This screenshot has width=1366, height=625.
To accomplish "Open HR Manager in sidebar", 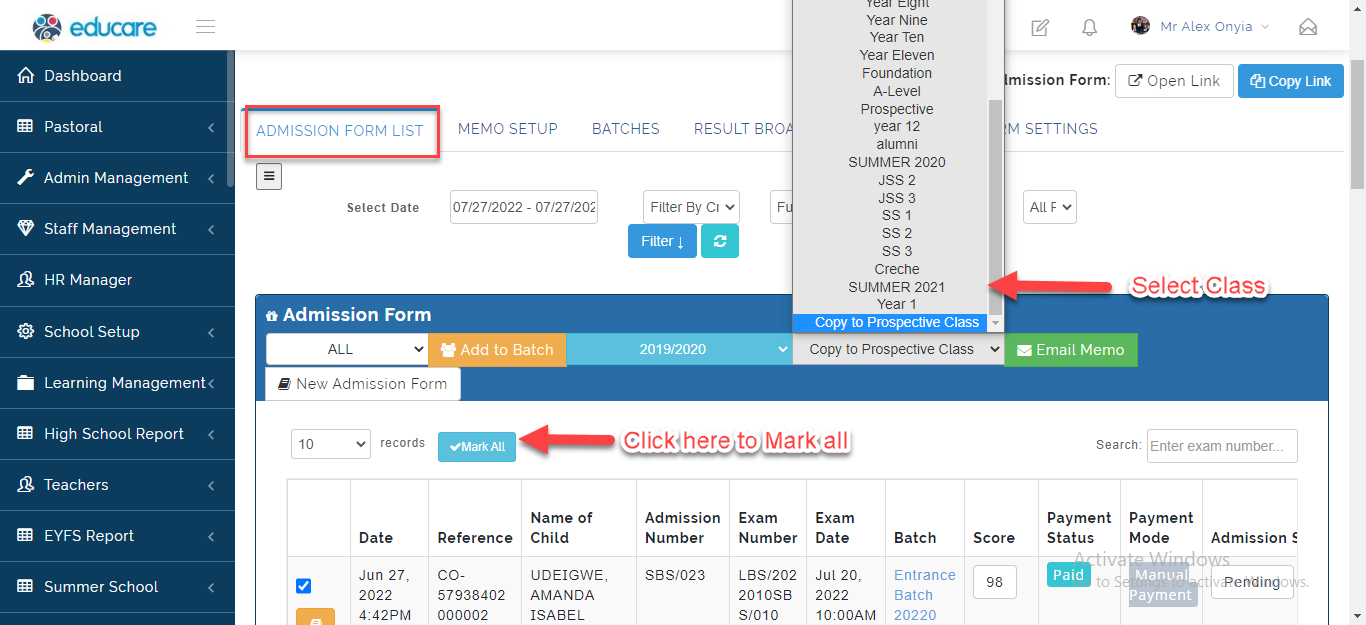I will (x=117, y=280).
